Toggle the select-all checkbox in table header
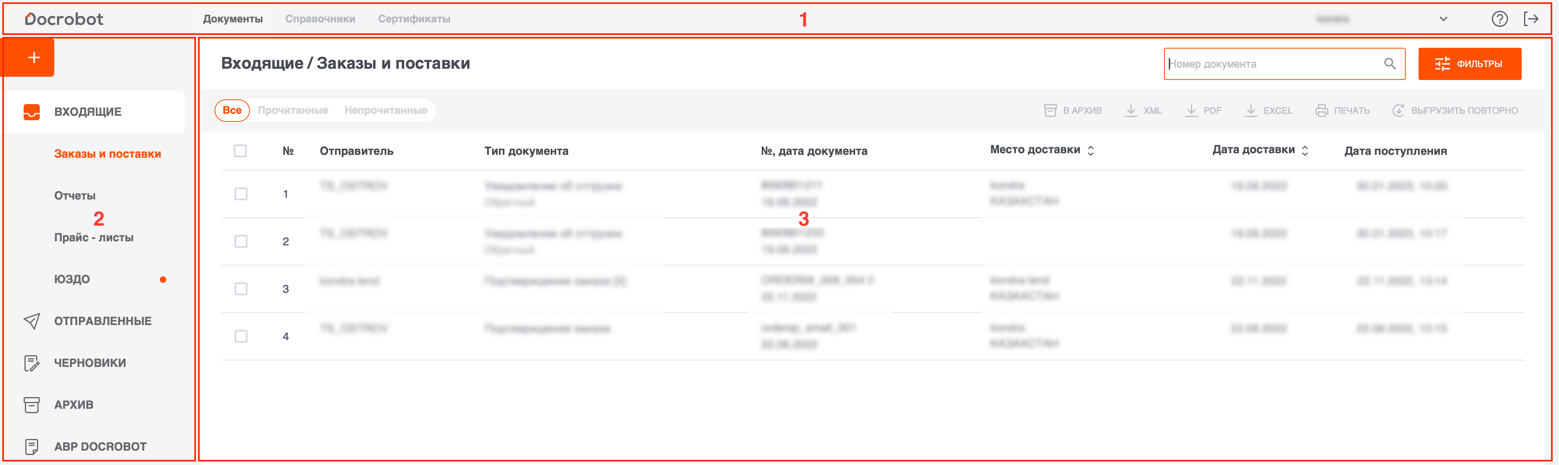The image size is (1559, 465). click(240, 151)
